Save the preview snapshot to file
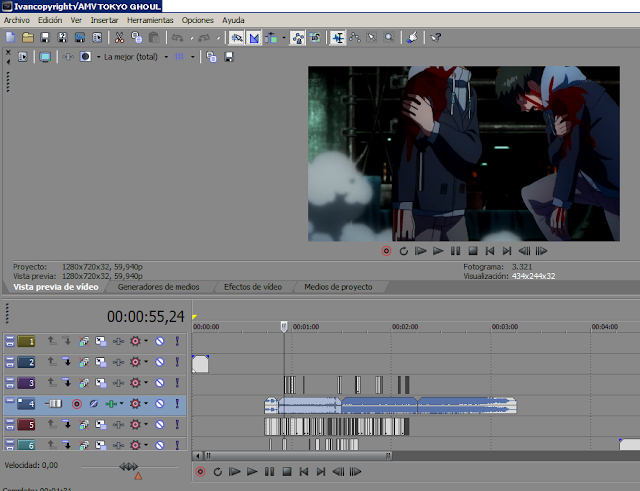640x491 pixels. click(229, 57)
